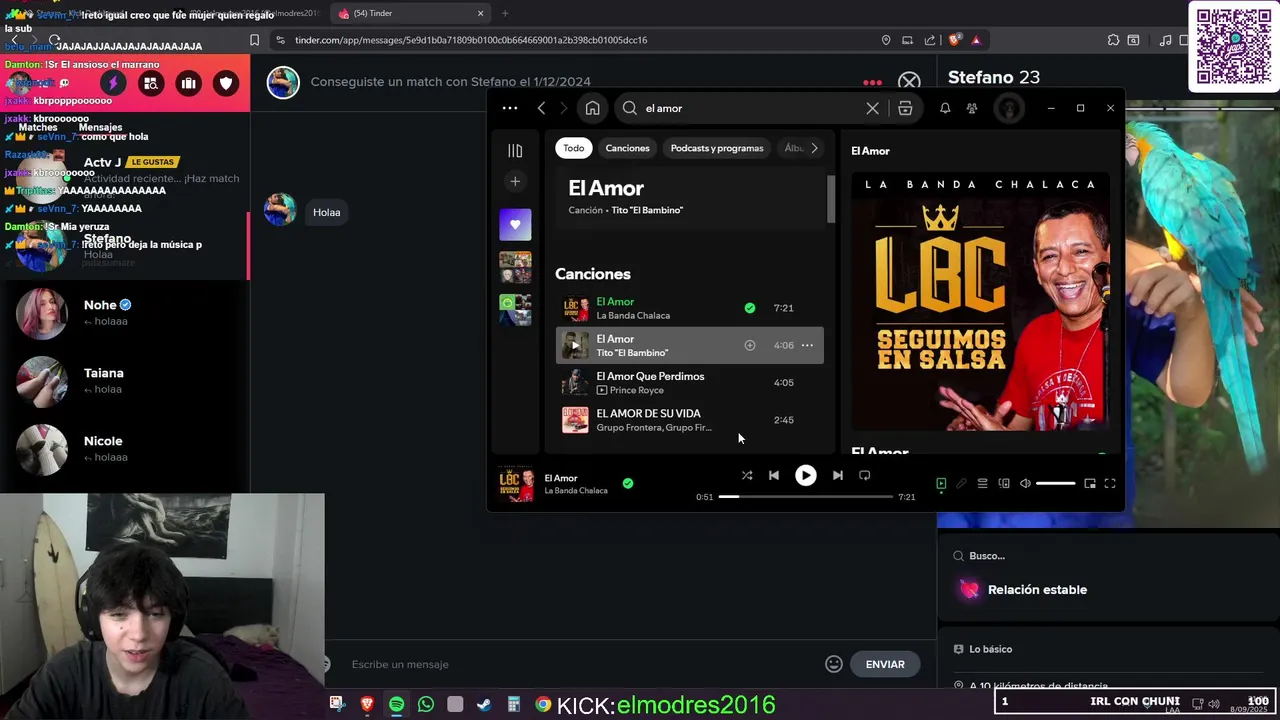Open Spotify mini player
1280x720 pixels.
coord(1089,484)
